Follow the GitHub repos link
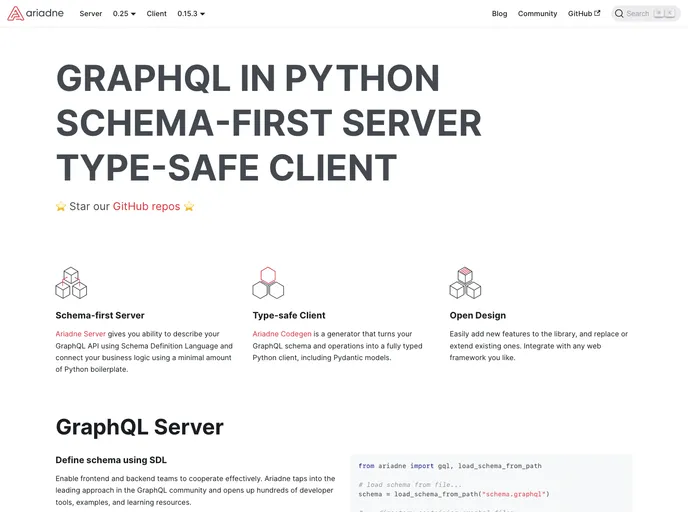 (x=146, y=206)
